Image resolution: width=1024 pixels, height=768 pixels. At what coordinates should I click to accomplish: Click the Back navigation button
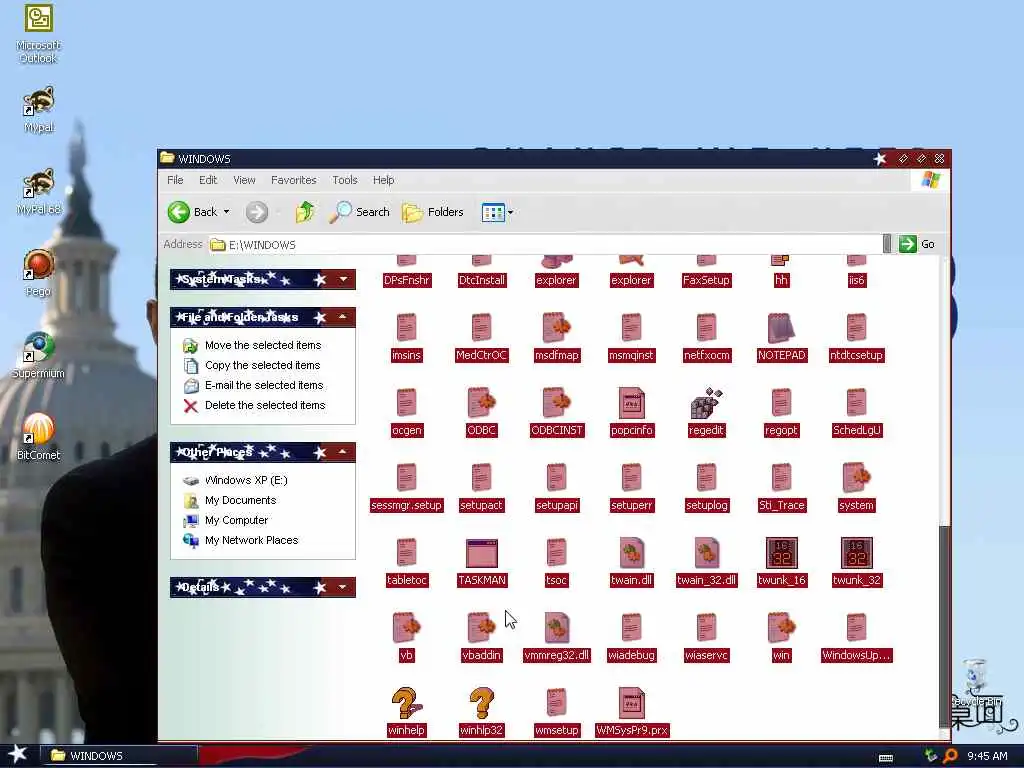(x=192, y=212)
